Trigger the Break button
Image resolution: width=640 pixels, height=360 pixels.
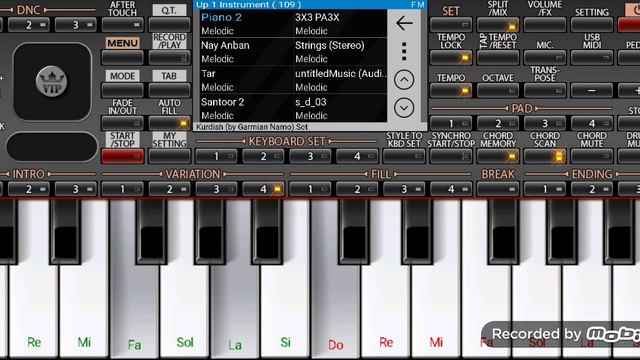(498, 189)
